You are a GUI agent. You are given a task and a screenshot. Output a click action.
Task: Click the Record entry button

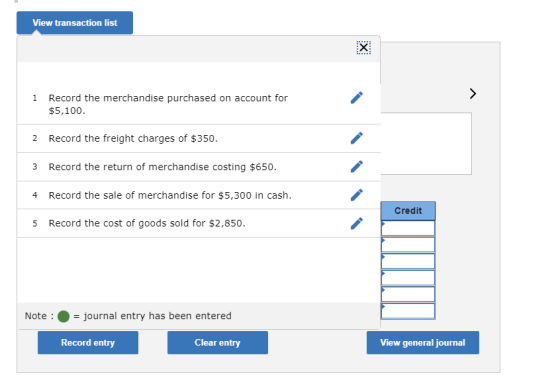88,342
